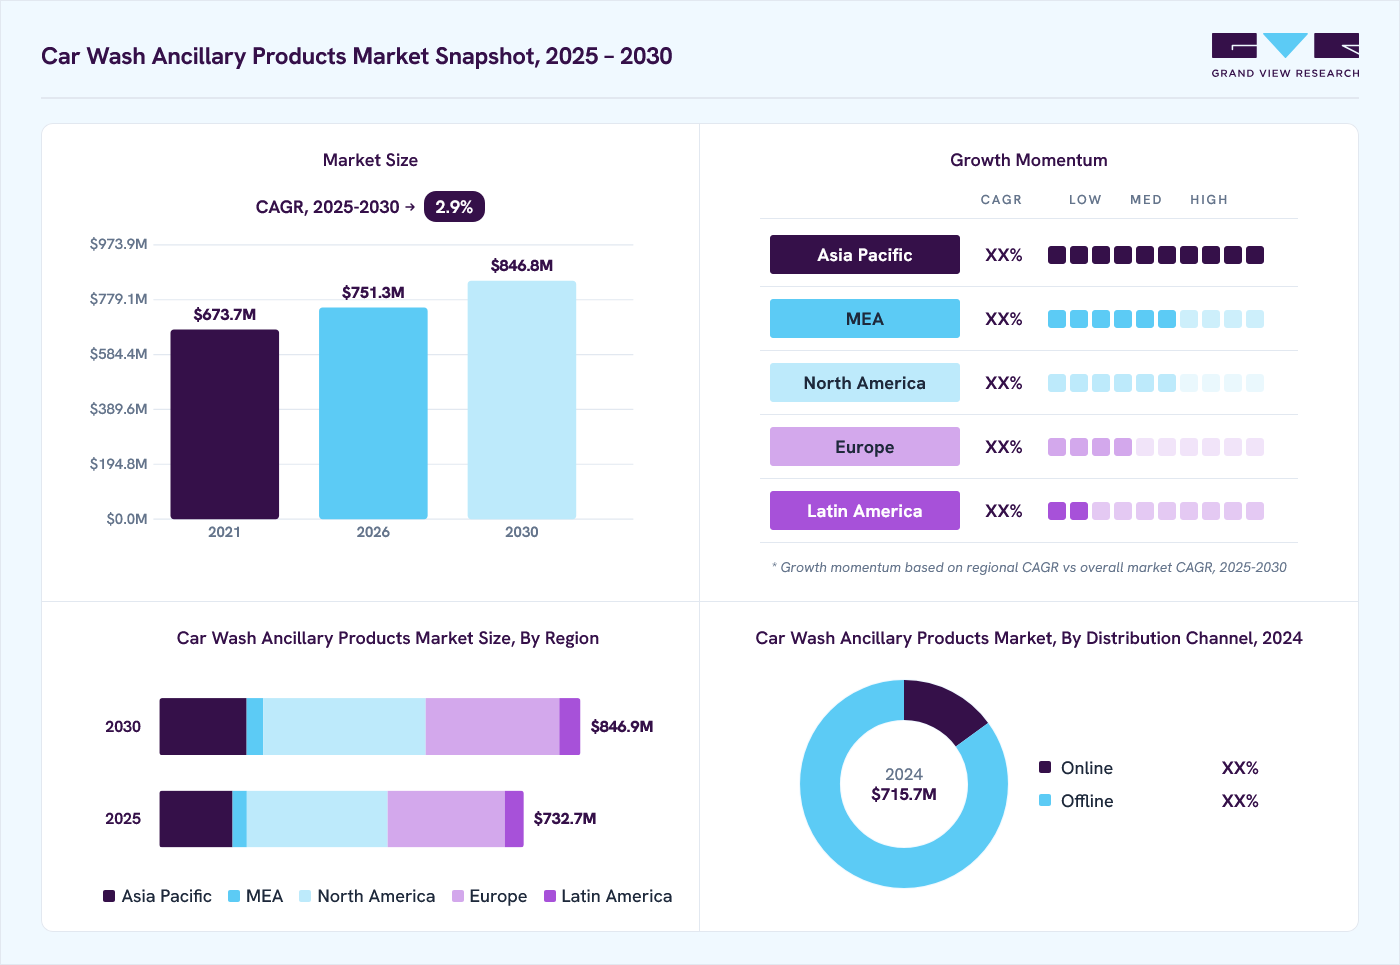Viewport: 1400px width, 965px height.
Task: Click the main snapshot title heading
Action: pyautogui.click(x=356, y=56)
